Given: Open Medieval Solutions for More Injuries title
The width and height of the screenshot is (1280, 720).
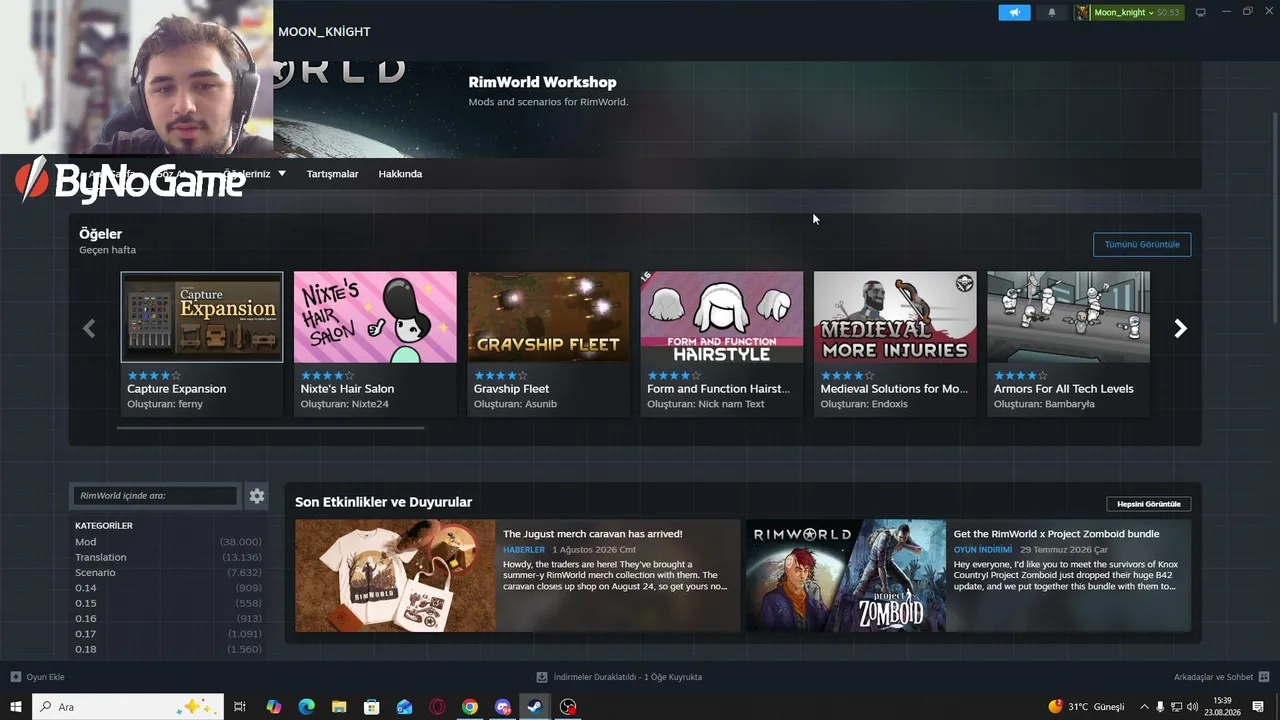Looking at the screenshot, I should (895, 389).
